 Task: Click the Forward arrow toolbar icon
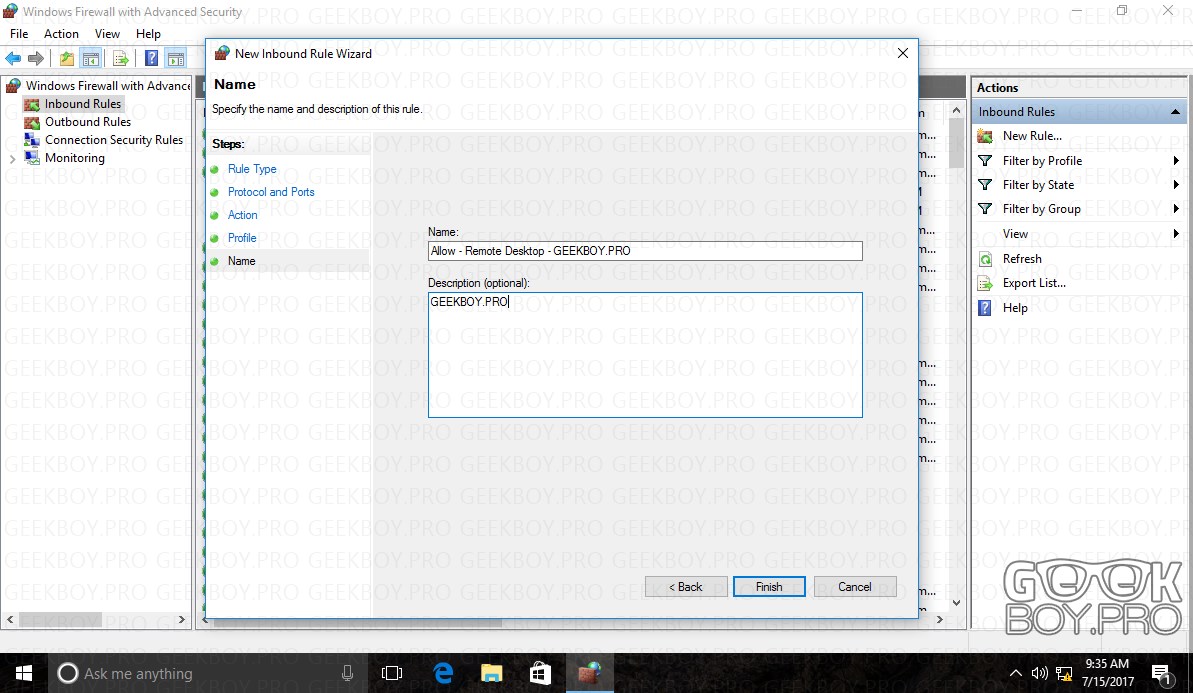click(x=36, y=59)
